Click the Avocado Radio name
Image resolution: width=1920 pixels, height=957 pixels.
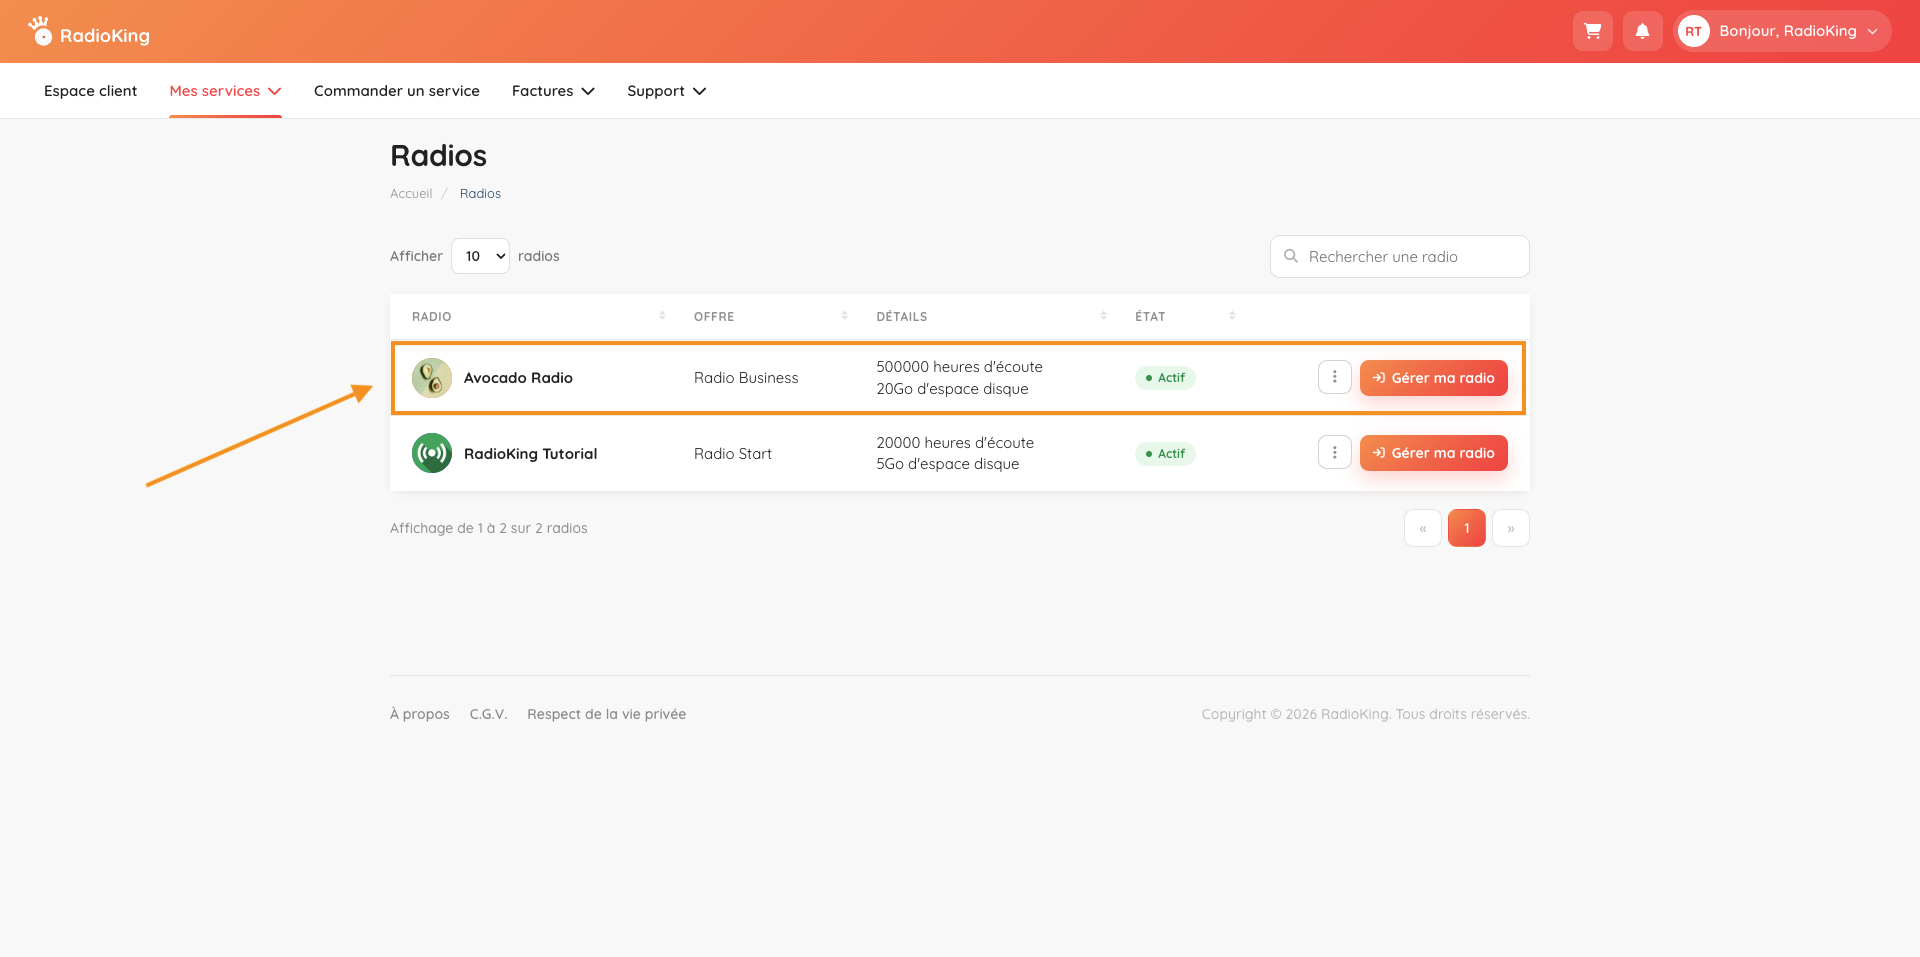pyautogui.click(x=518, y=378)
